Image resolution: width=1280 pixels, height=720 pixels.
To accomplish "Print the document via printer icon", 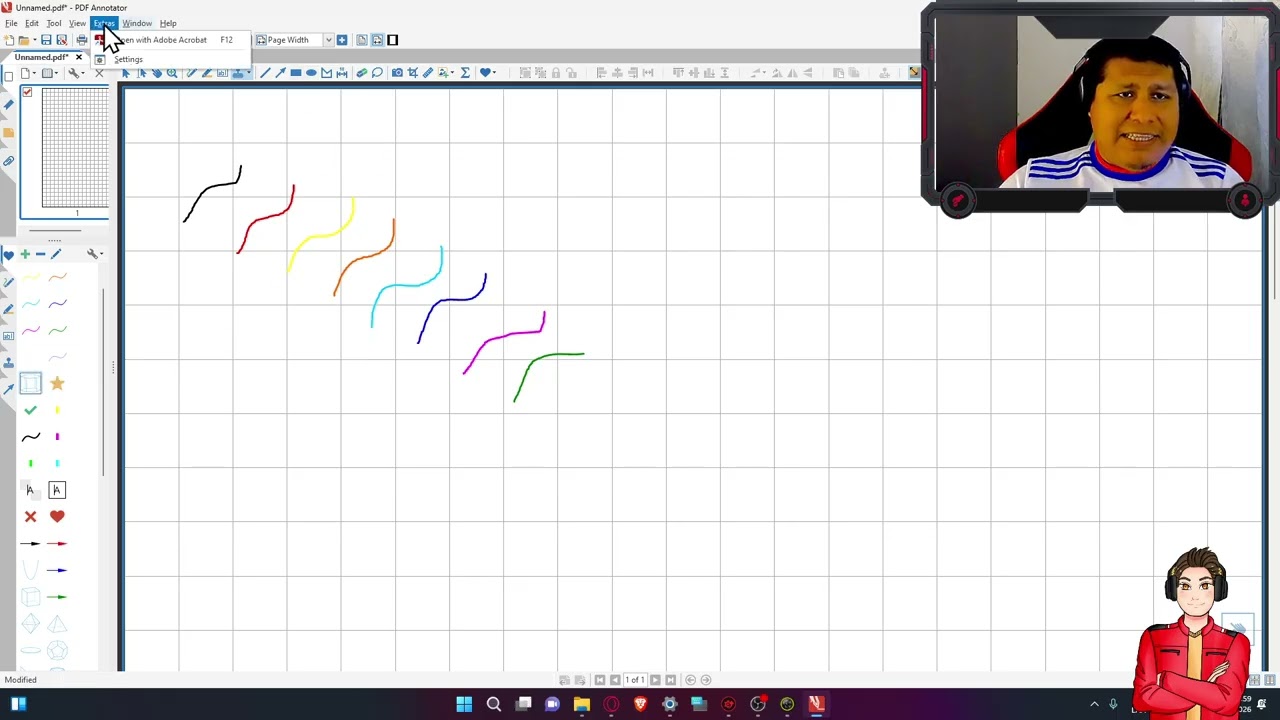I will pos(82,40).
